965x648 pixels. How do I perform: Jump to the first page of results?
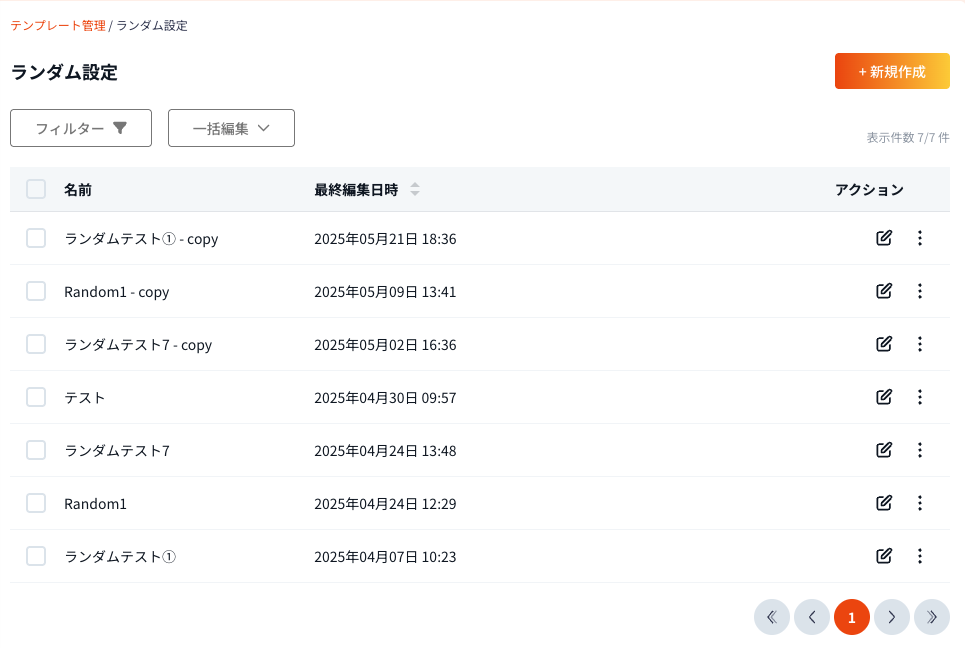pyautogui.click(x=772, y=617)
